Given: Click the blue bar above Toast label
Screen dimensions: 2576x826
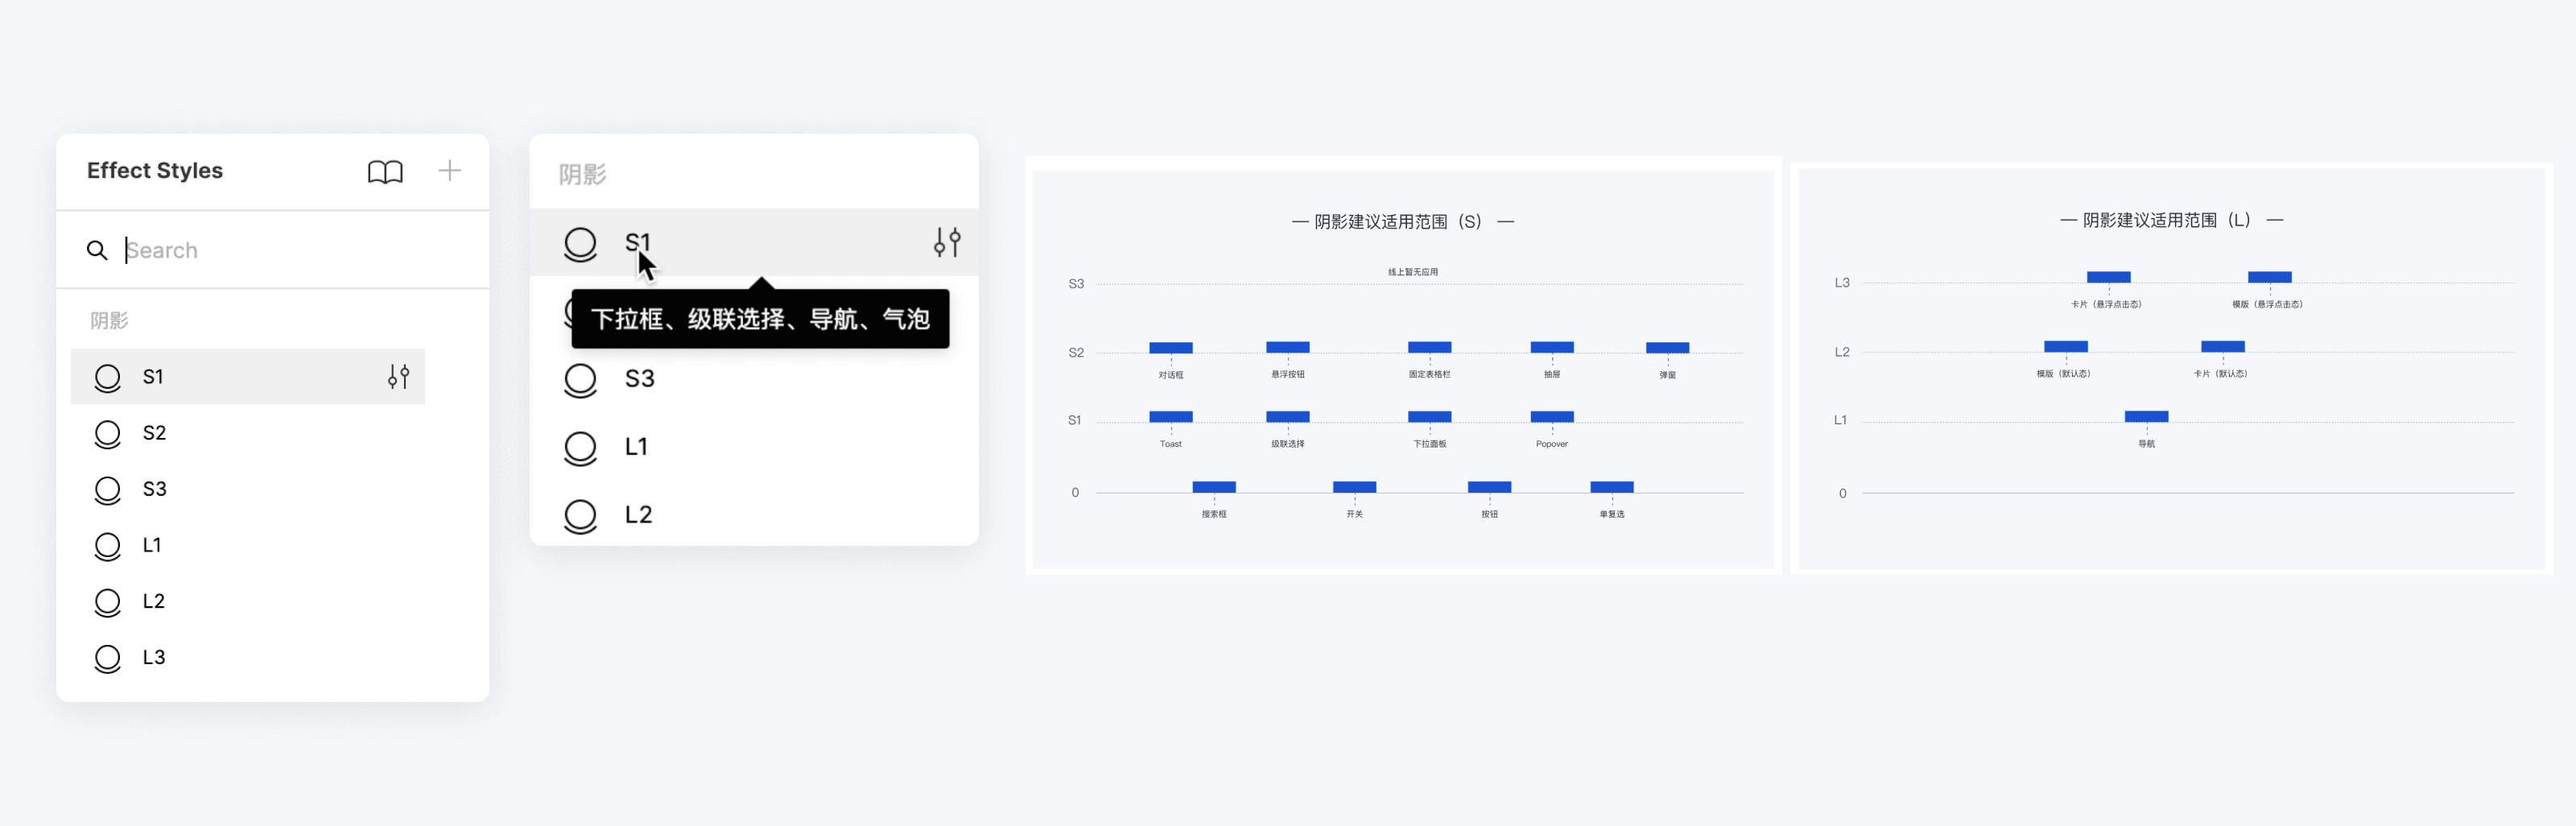Looking at the screenshot, I should pos(1170,417).
